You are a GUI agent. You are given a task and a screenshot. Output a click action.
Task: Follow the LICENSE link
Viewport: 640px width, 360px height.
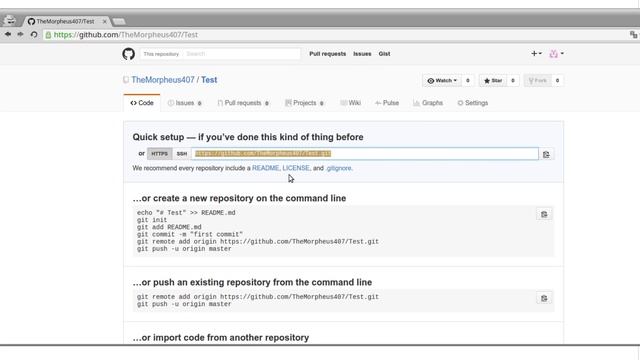point(296,168)
